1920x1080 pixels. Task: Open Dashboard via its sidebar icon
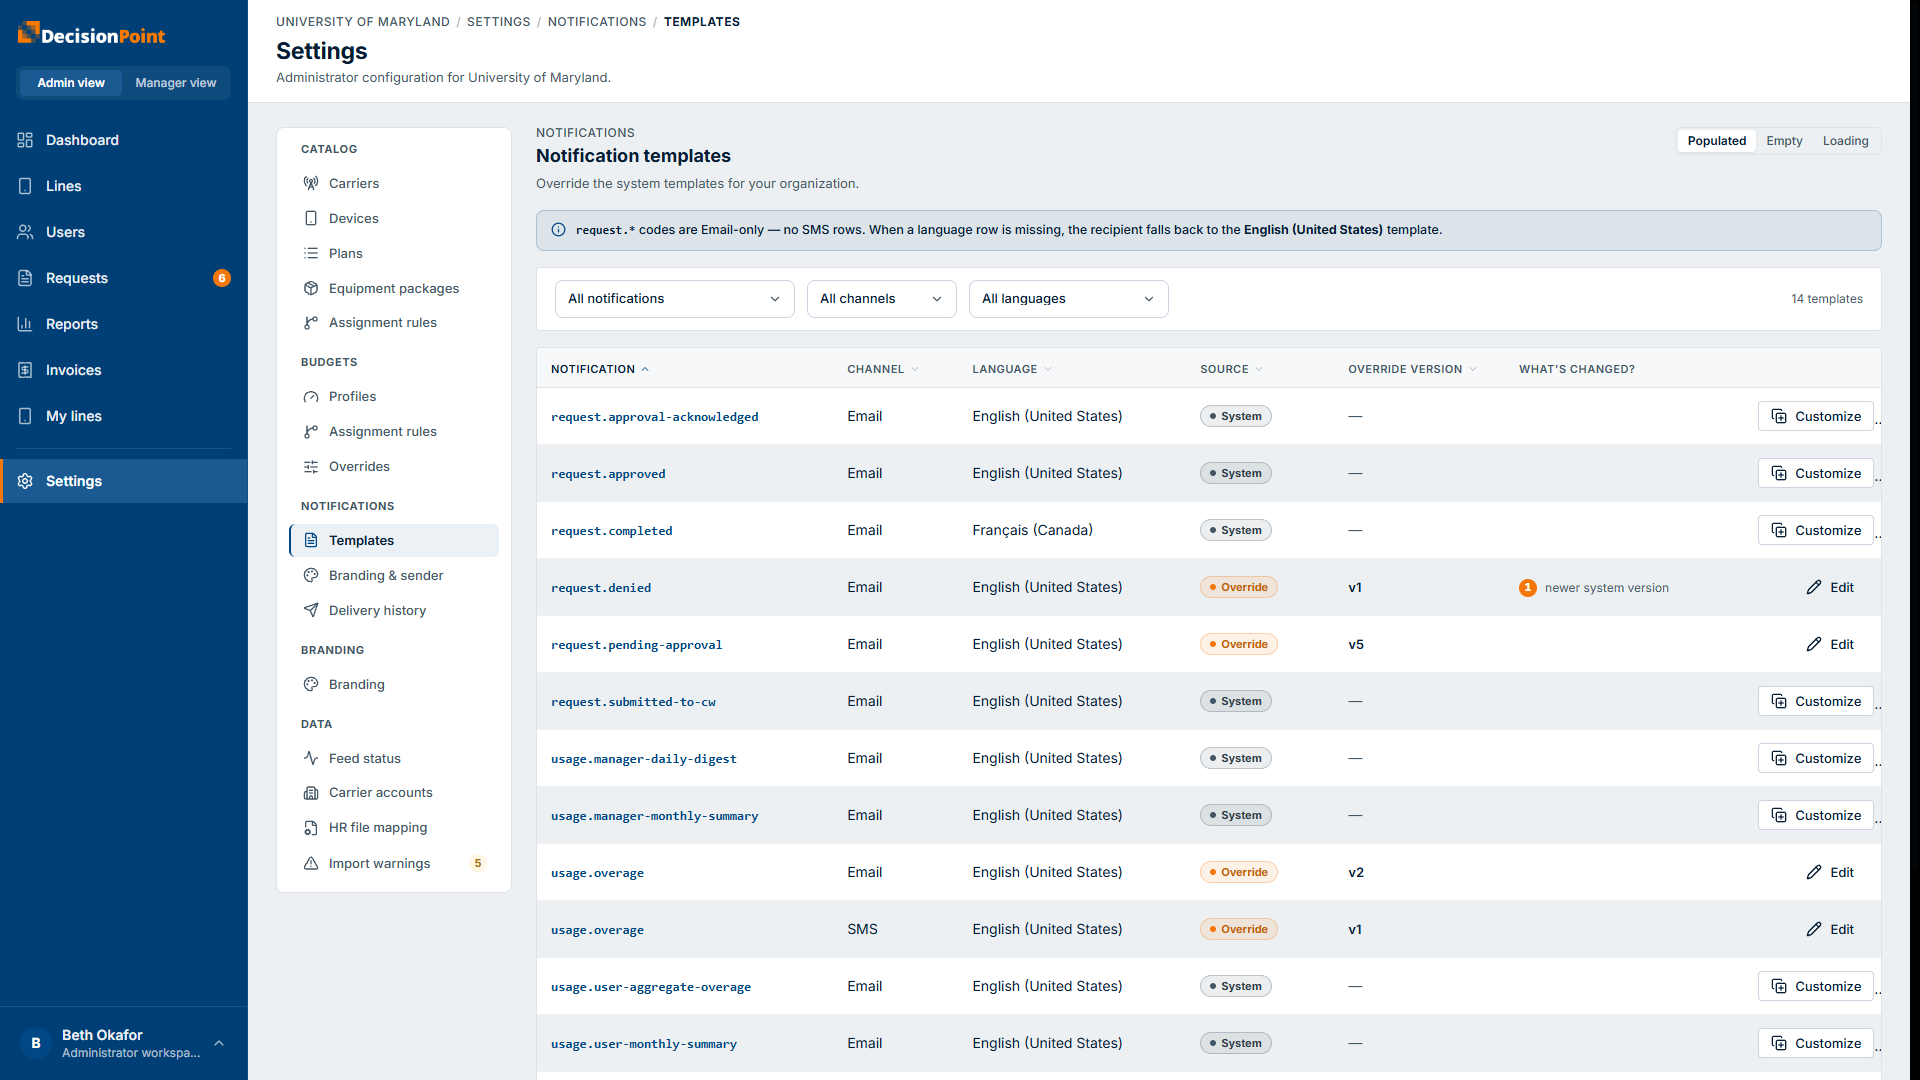25,140
